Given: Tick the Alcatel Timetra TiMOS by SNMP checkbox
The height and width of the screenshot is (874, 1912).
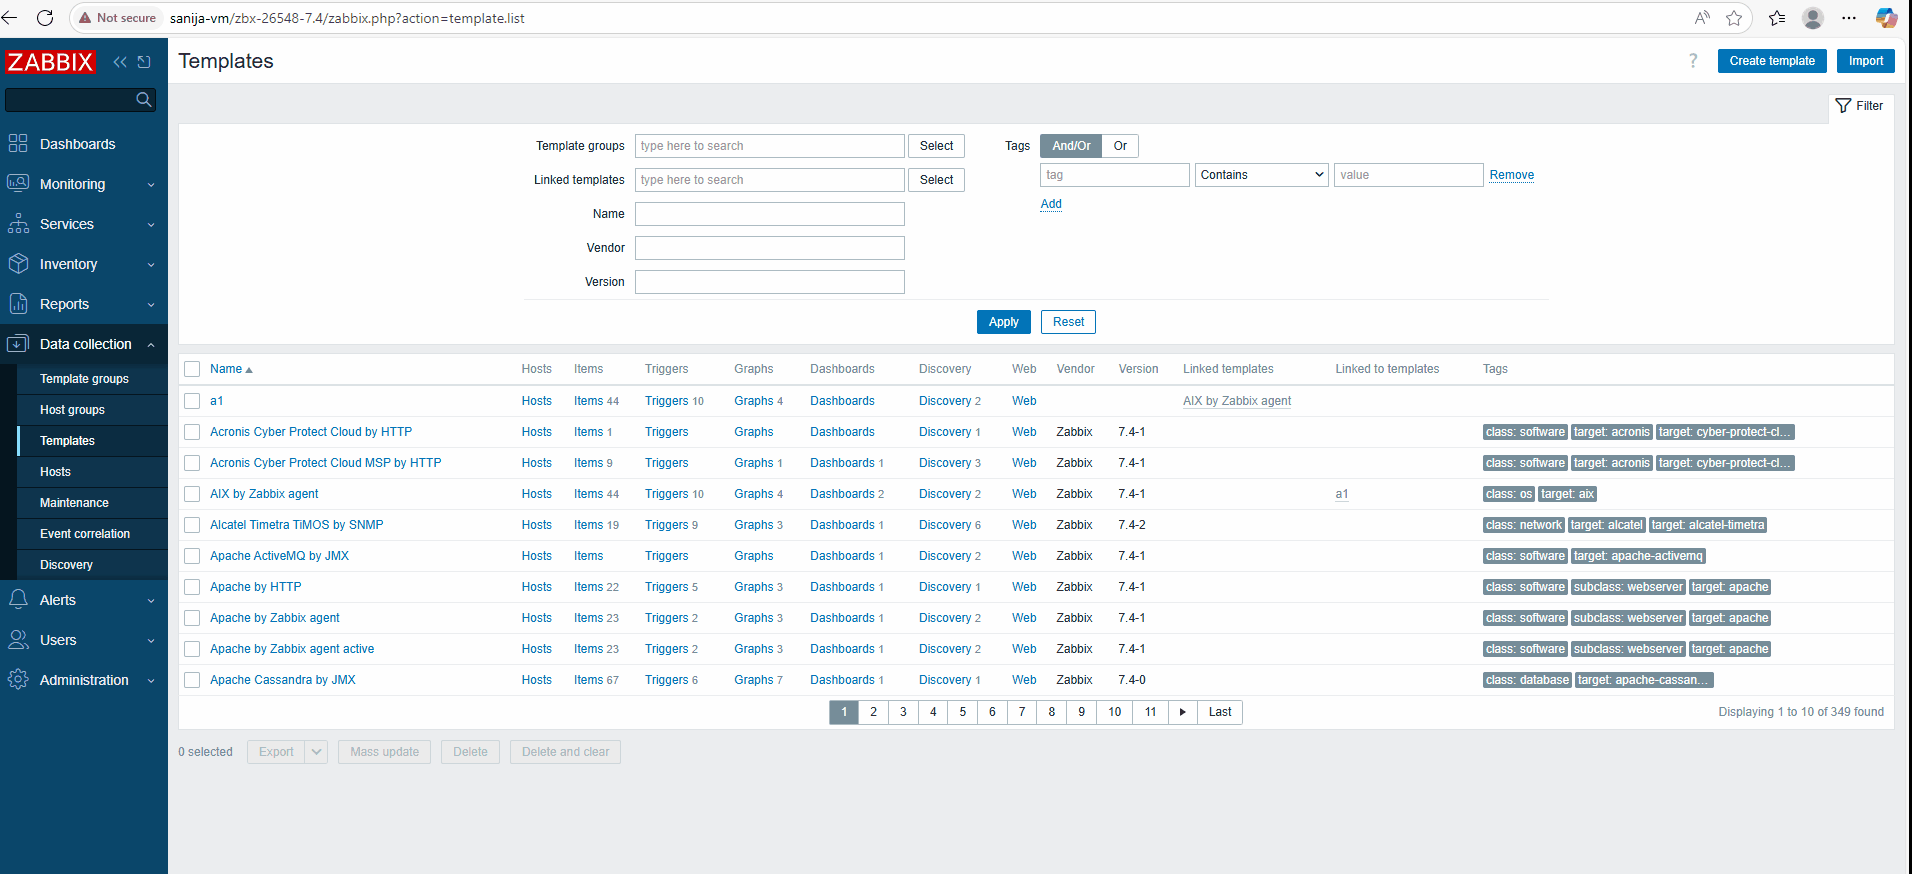Looking at the screenshot, I should point(192,525).
